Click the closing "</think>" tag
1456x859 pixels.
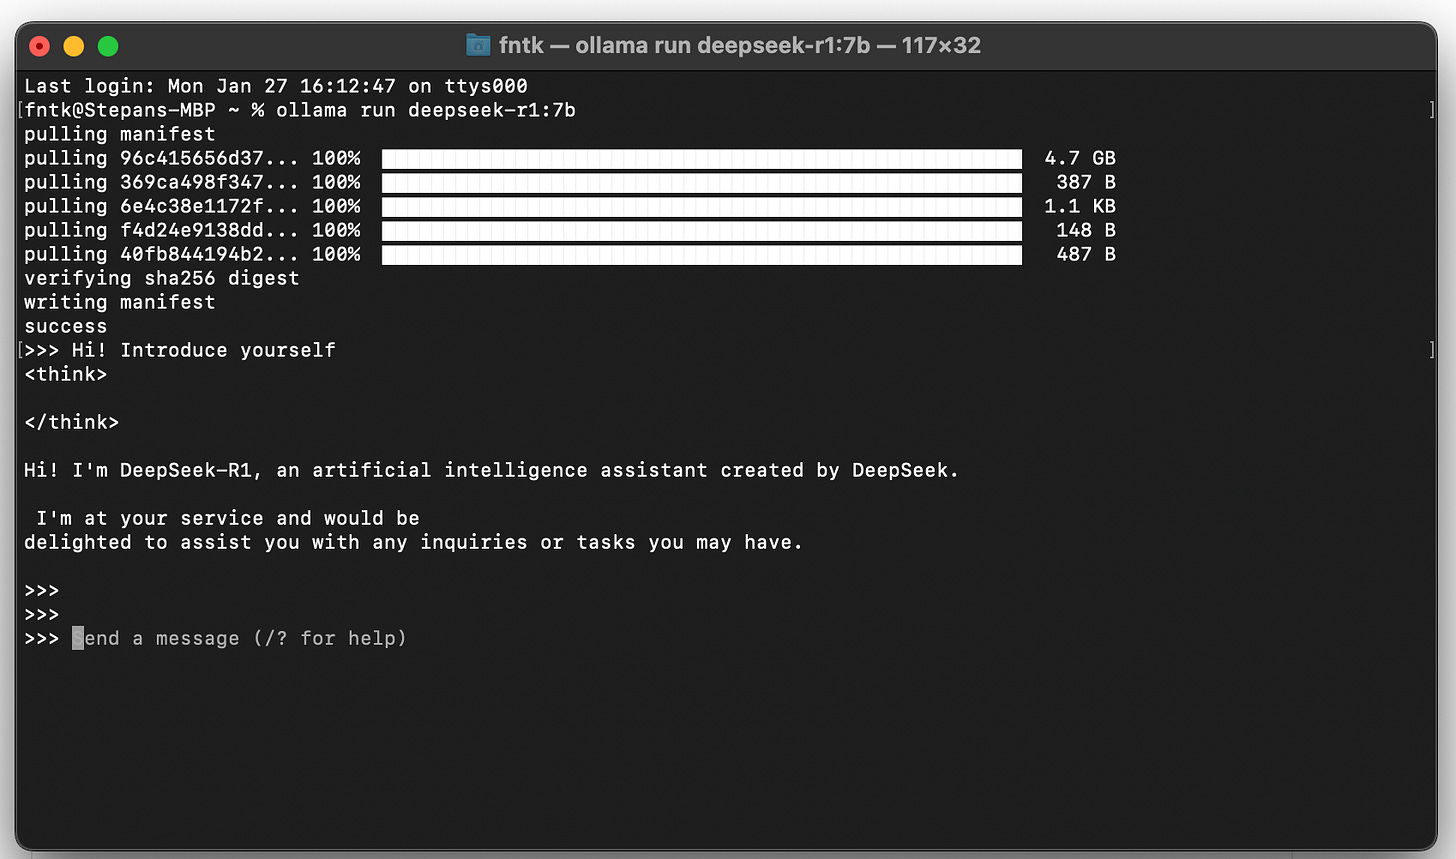(x=72, y=422)
